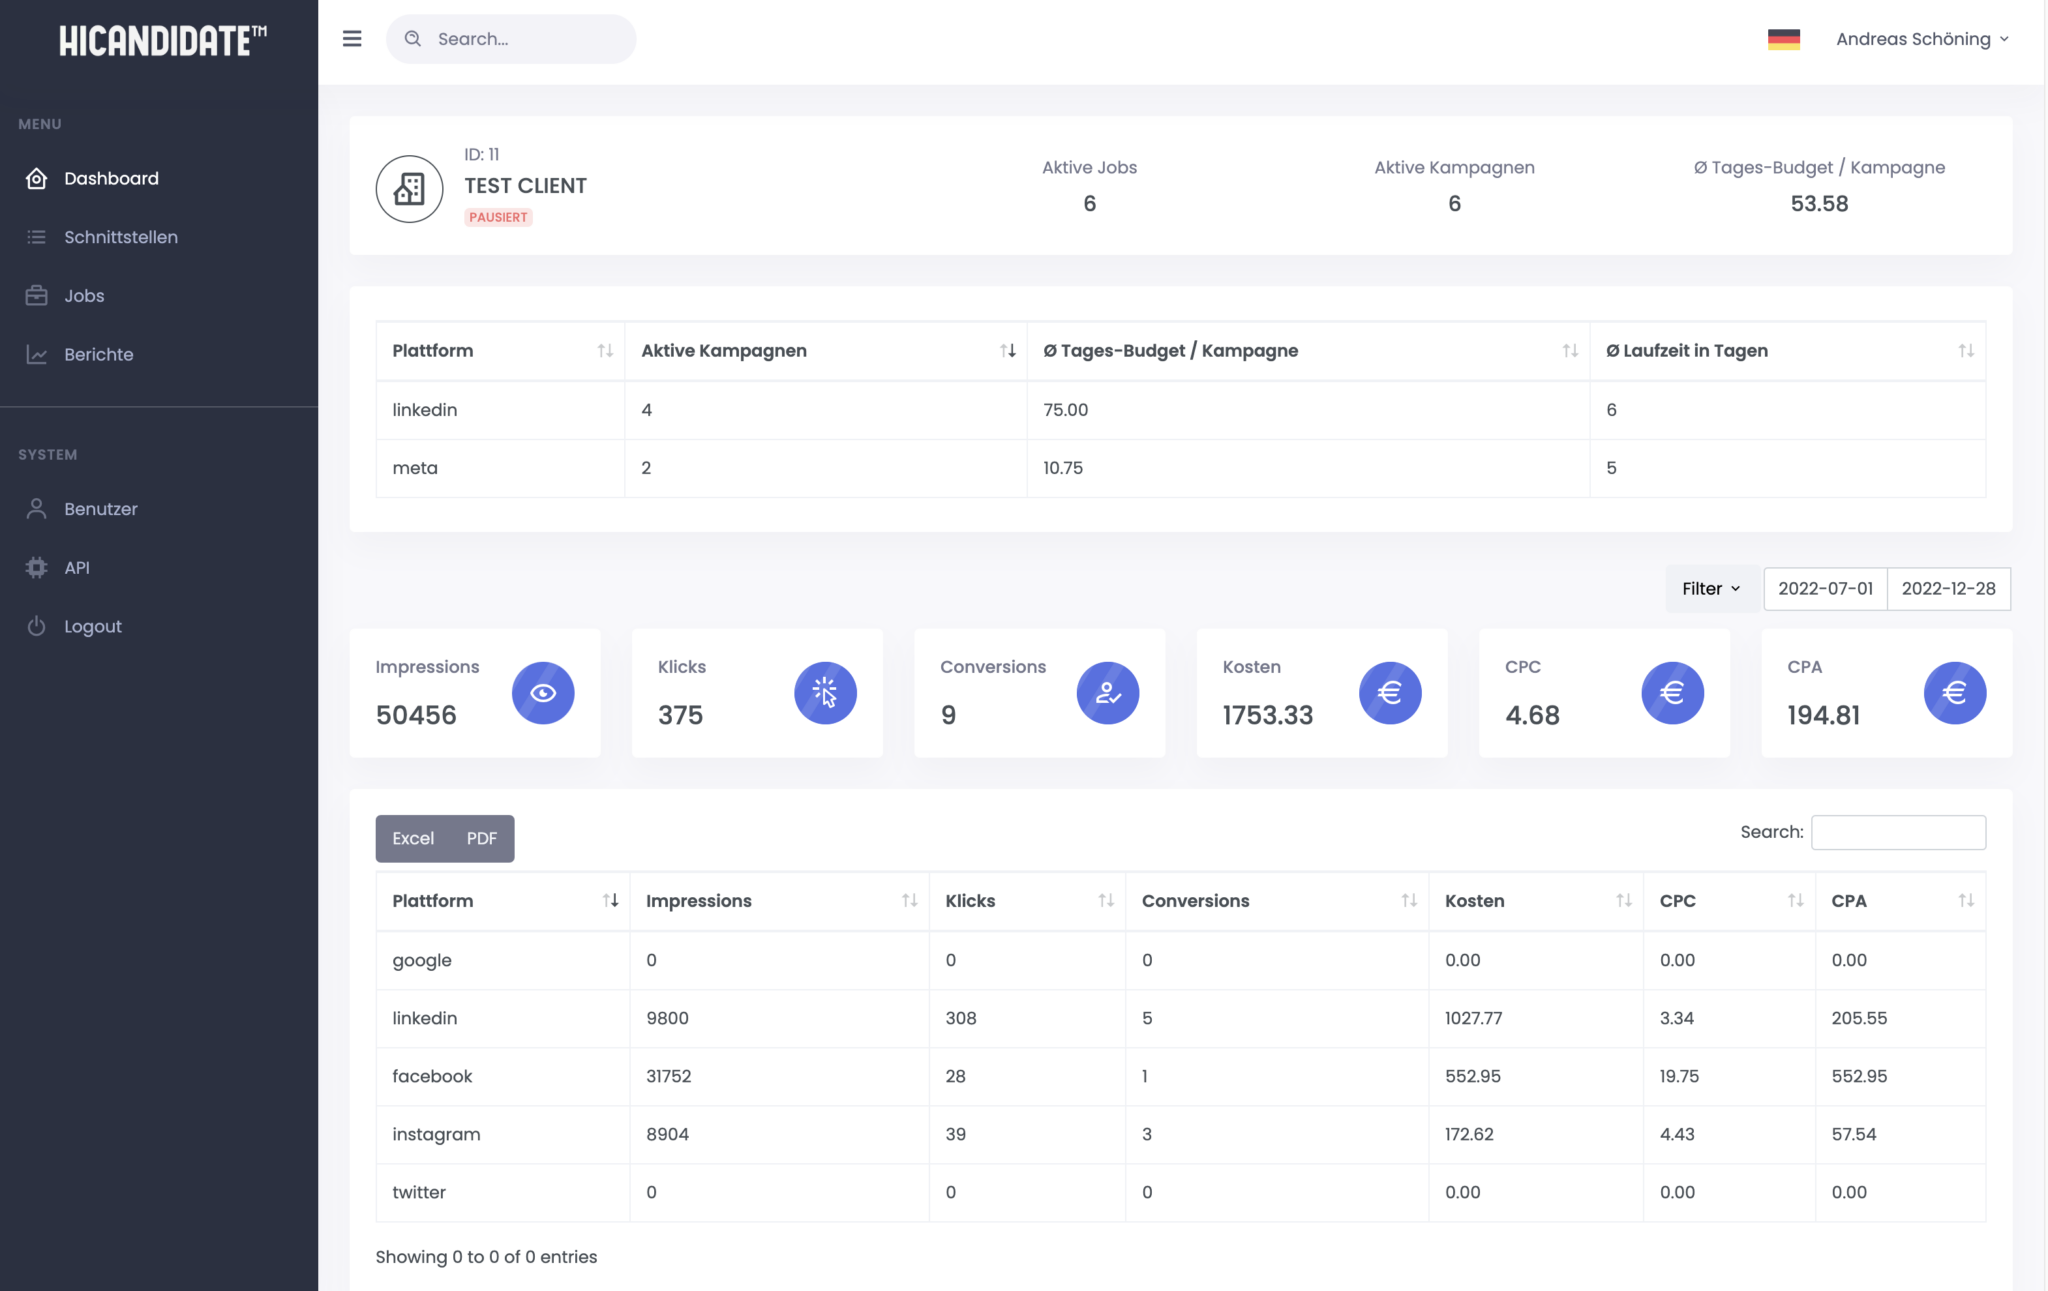This screenshot has height=1291, width=2048.
Task: Click the Kosten euro icon
Action: point(1389,693)
